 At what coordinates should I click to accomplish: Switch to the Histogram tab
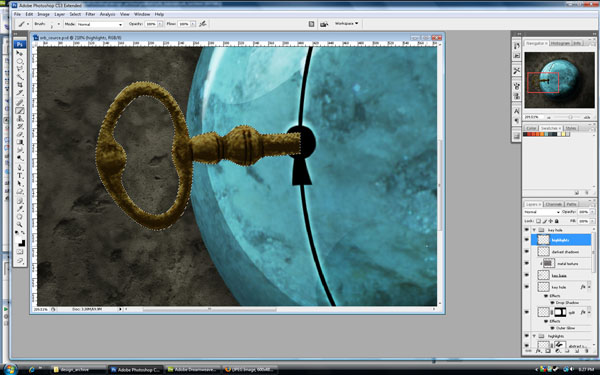coord(561,43)
